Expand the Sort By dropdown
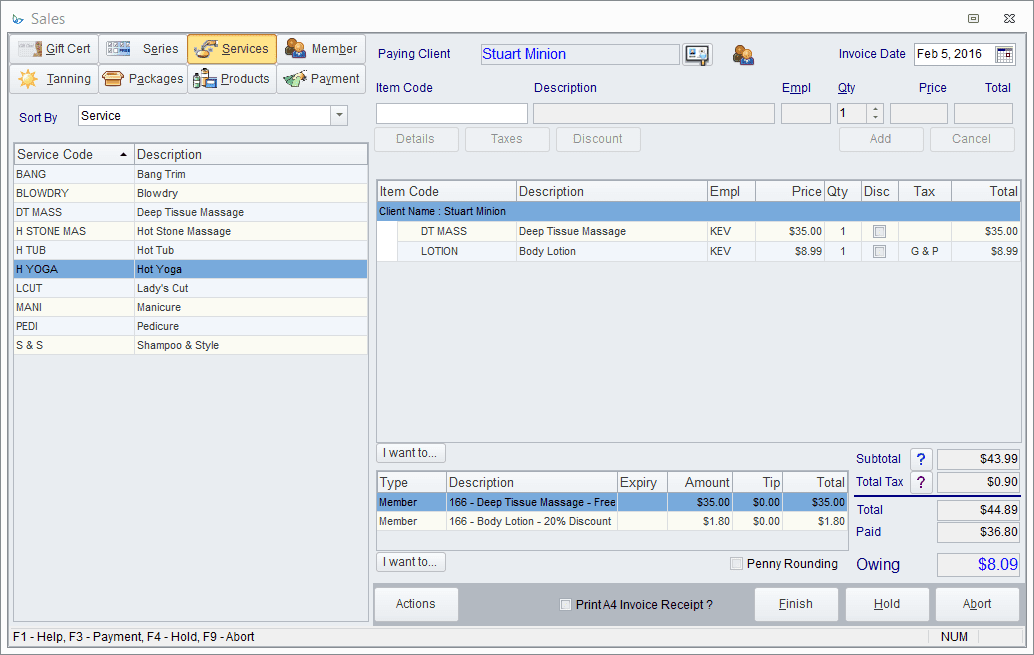This screenshot has width=1034, height=655. point(339,115)
